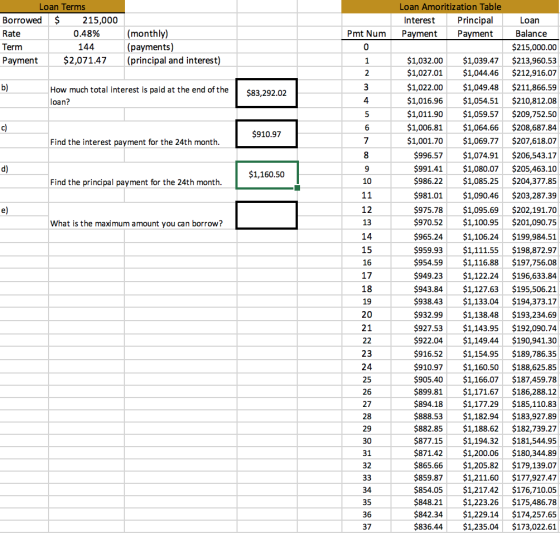Select the Borrowed amount cell showing 215,000
Viewport: 560px width, 533px height.
(86, 20)
